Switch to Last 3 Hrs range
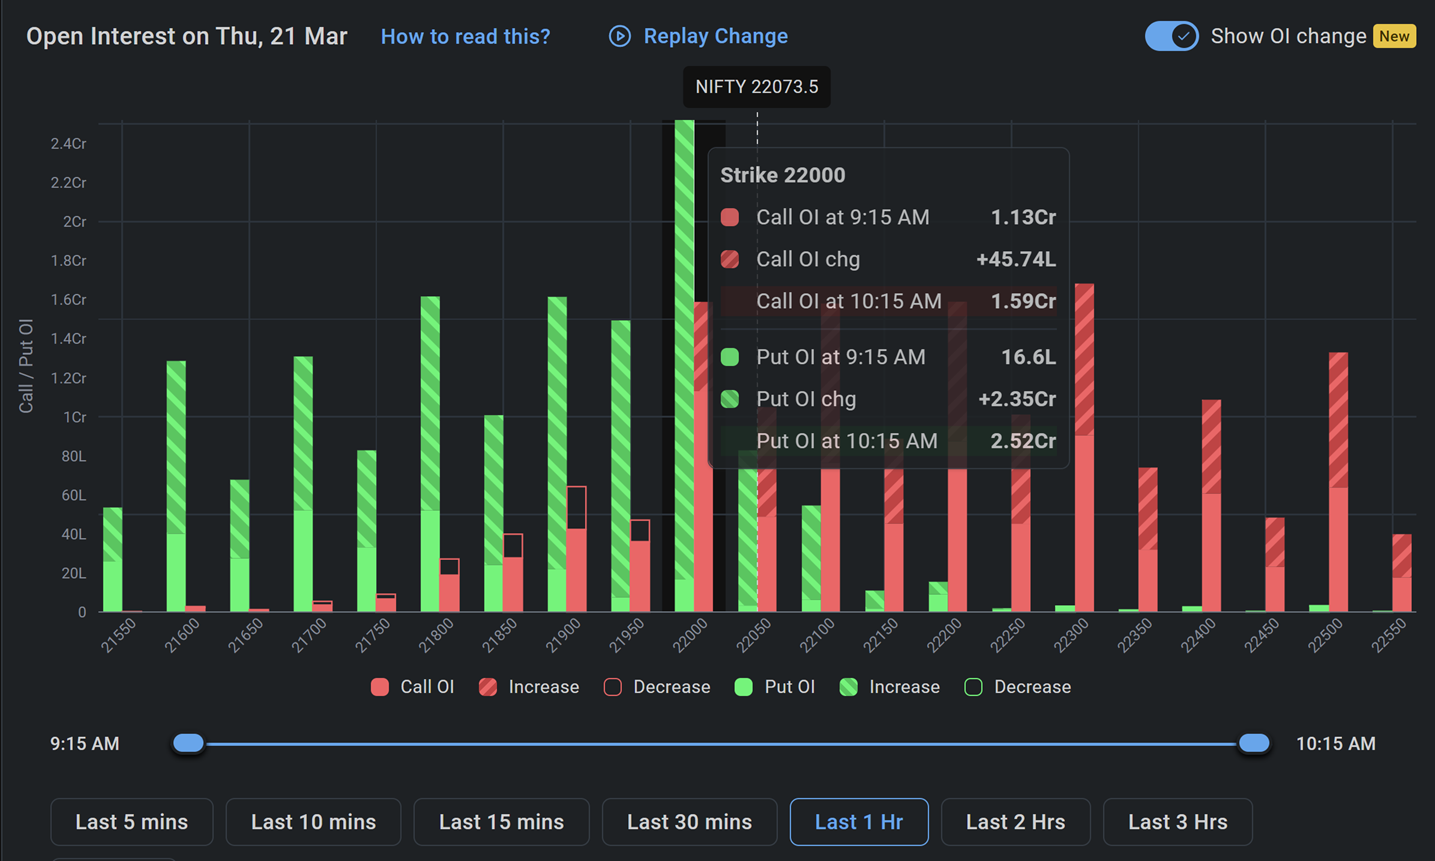This screenshot has width=1435, height=861. pos(1177,822)
